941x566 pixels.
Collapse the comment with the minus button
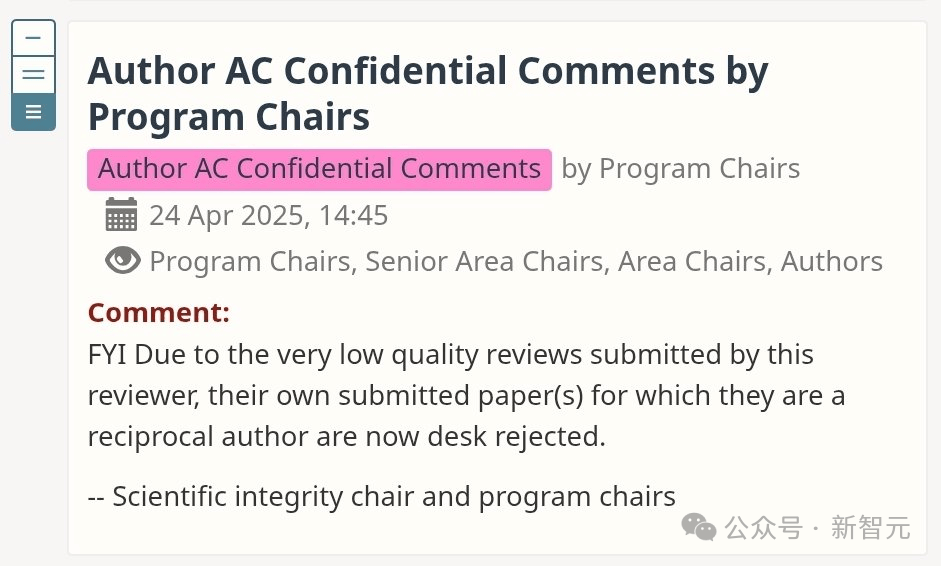coord(33,38)
